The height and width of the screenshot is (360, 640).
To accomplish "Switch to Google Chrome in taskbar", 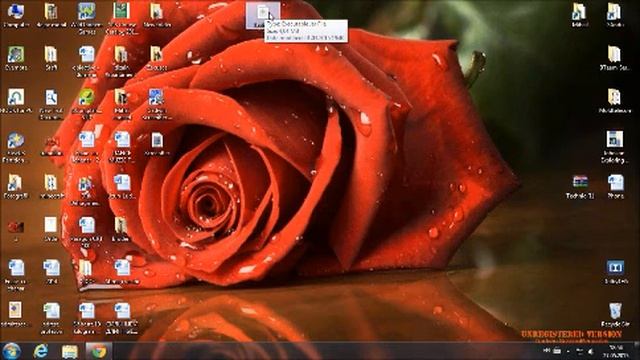I will pos(98,351).
